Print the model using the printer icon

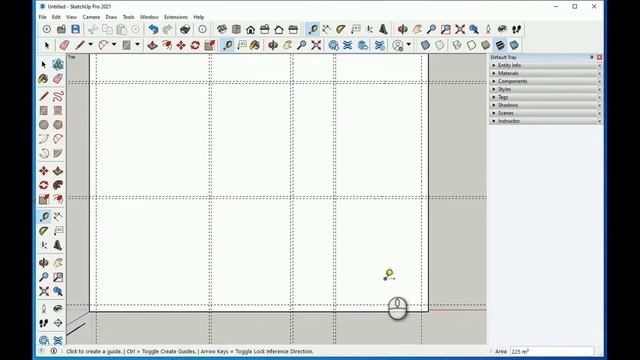coord(185,29)
